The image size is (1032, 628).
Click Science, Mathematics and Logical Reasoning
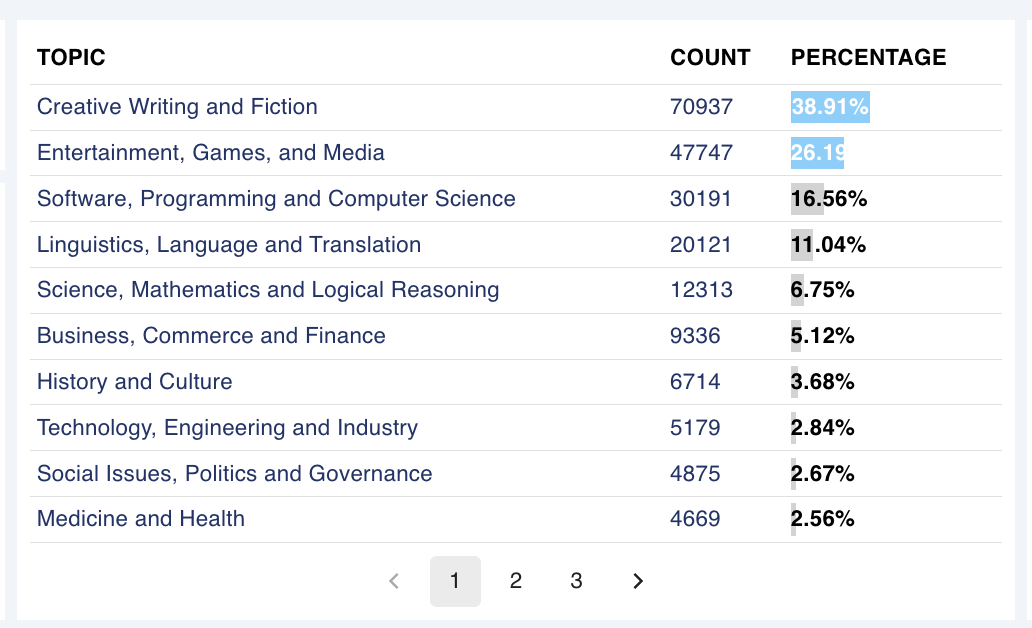click(268, 291)
